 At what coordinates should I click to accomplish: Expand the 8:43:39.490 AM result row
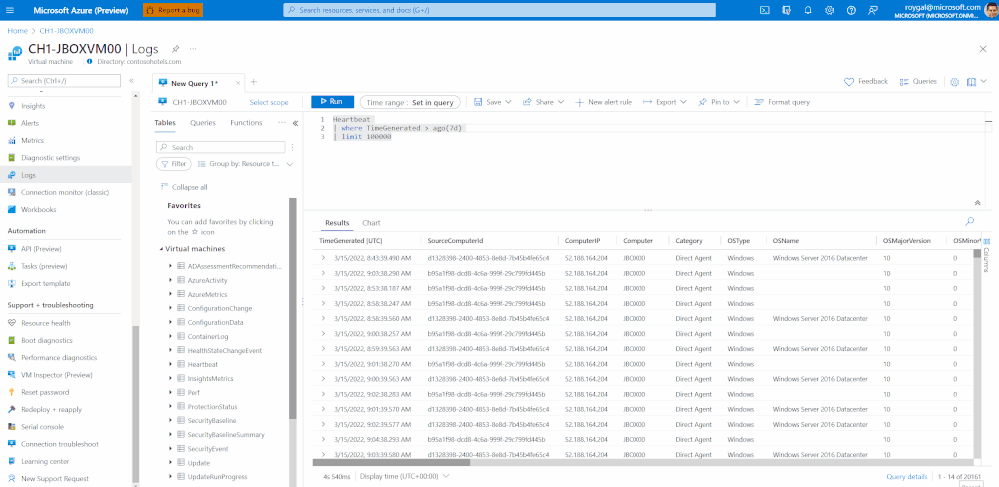323,258
